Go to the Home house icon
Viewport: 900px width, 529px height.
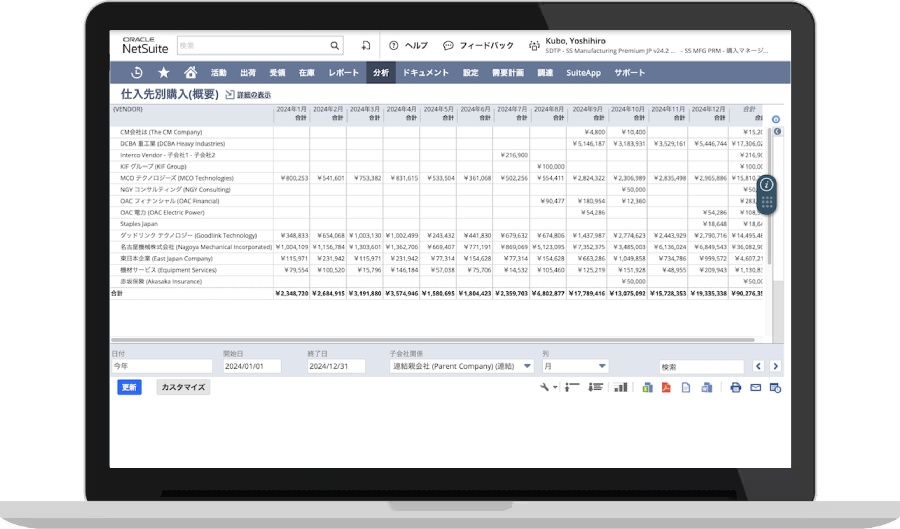tap(191, 72)
